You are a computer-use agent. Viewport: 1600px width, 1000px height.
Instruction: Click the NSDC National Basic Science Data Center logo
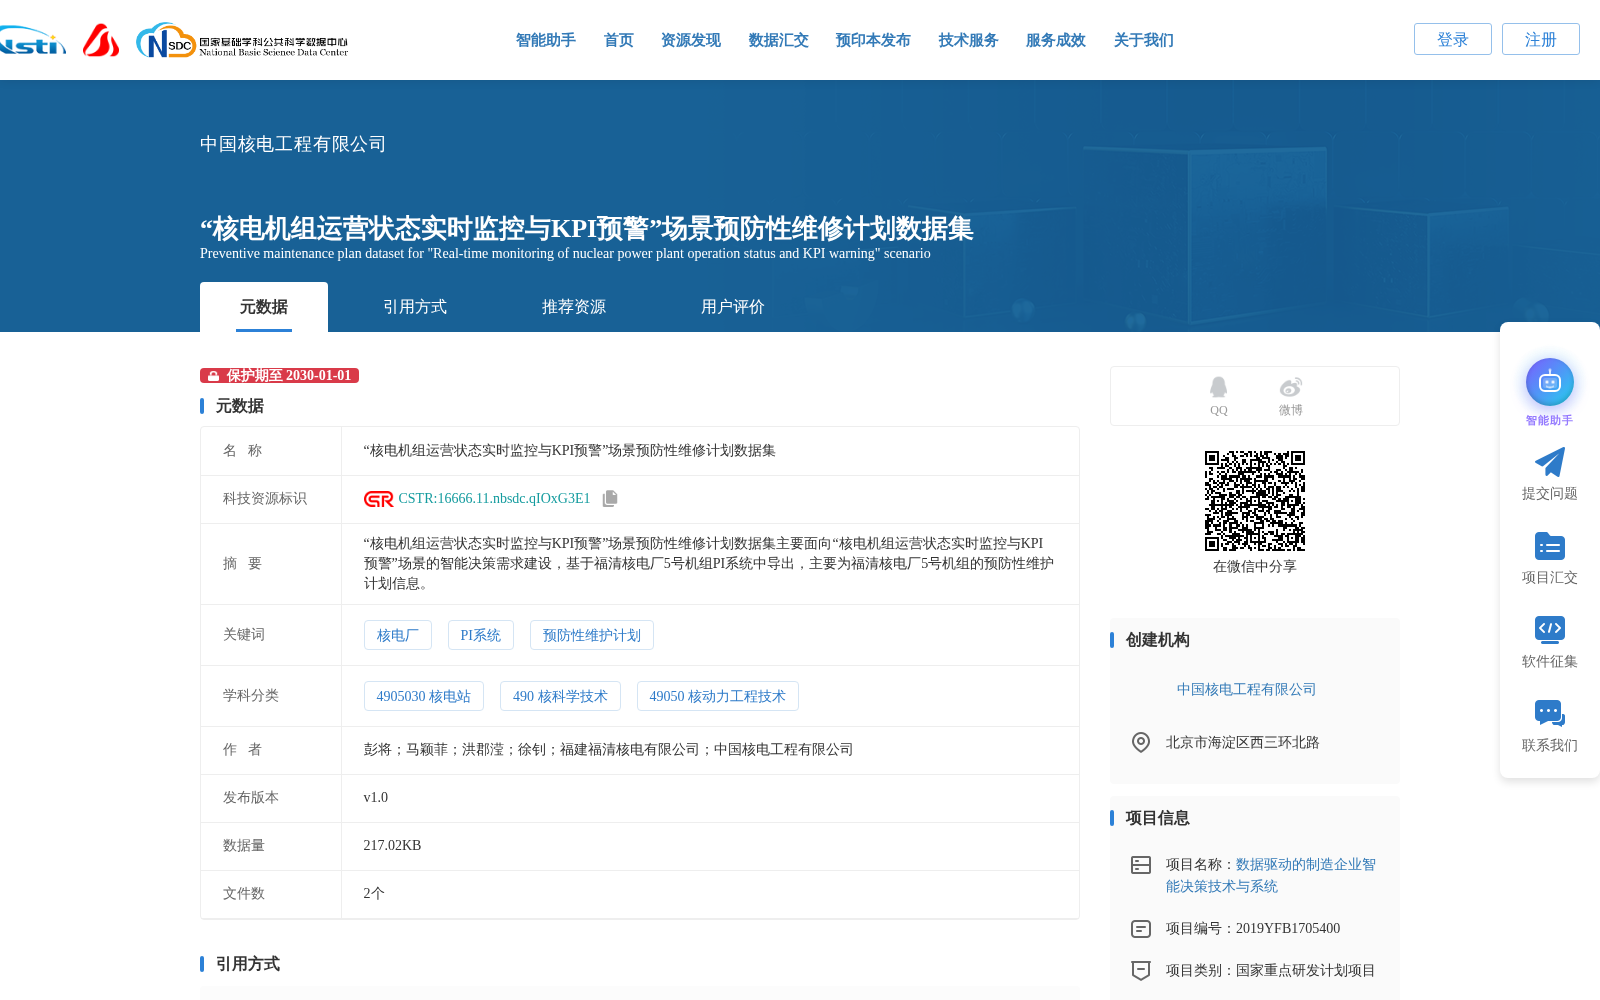tap(242, 41)
